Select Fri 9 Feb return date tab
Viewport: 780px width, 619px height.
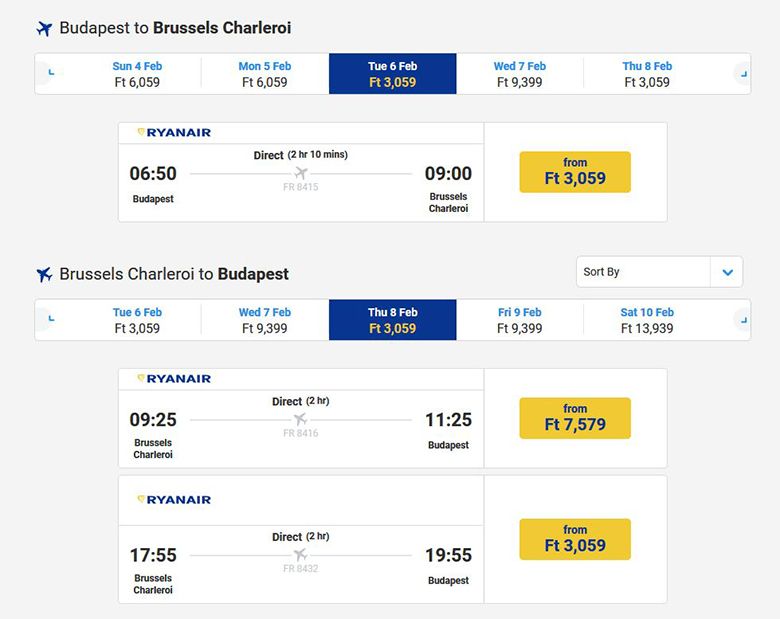[x=519, y=320]
